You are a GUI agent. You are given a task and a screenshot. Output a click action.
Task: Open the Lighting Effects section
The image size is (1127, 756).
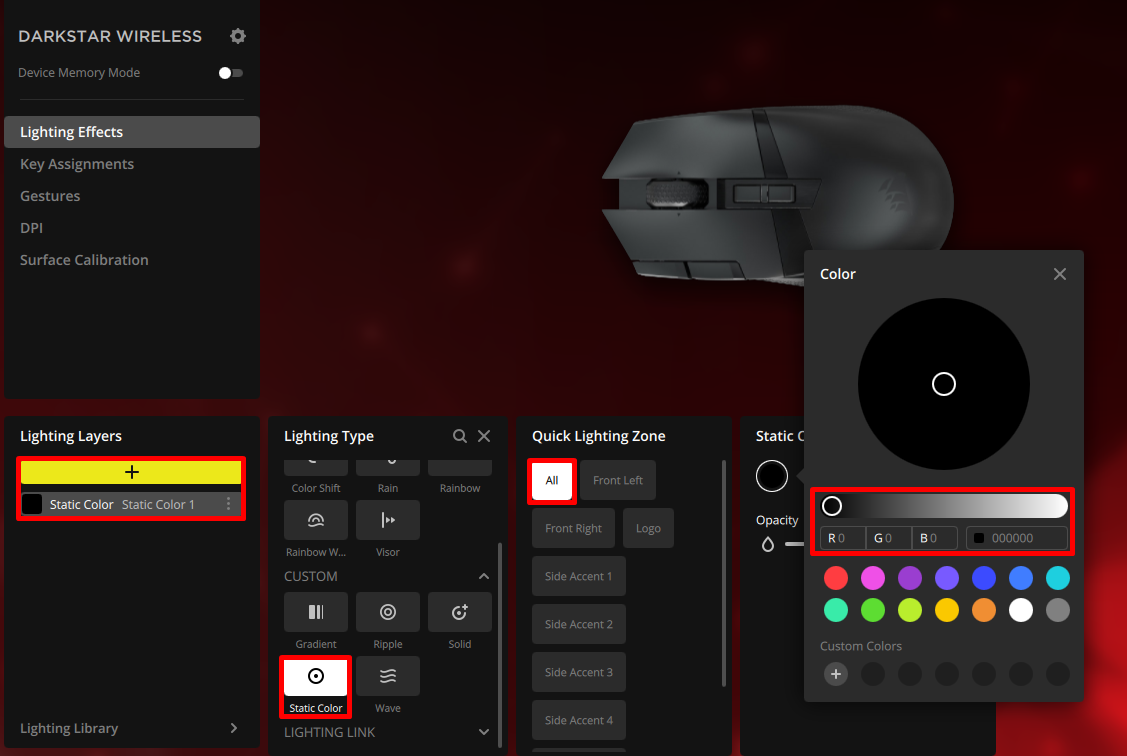pyautogui.click(x=132, y=132)
